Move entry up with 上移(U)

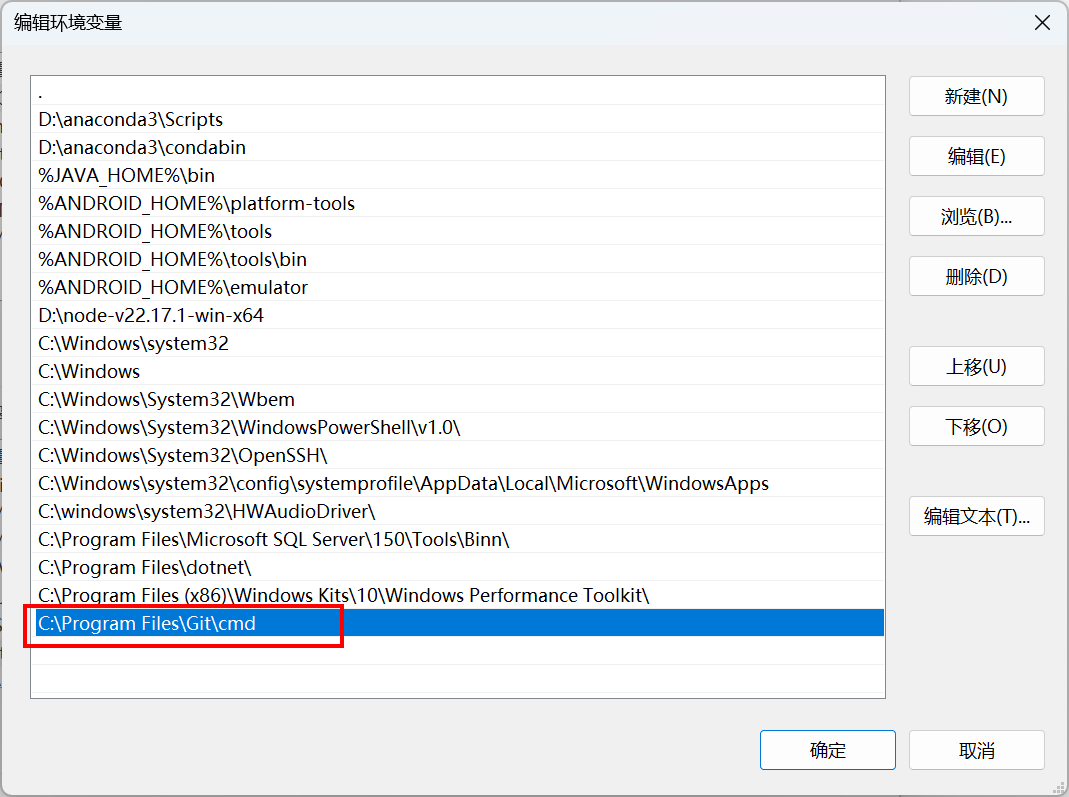click(976, 366)
